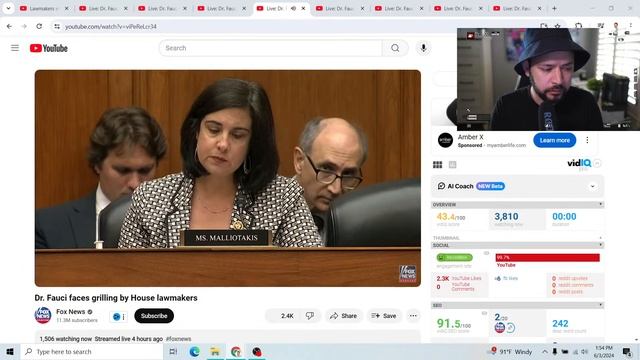
Task: Start voice search with microphone icon
Action: [x=423, y=48]
